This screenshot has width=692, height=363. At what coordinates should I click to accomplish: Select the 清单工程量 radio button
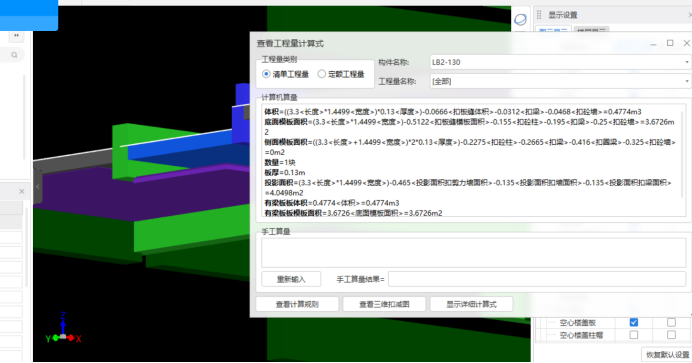[x=266, y=74]
